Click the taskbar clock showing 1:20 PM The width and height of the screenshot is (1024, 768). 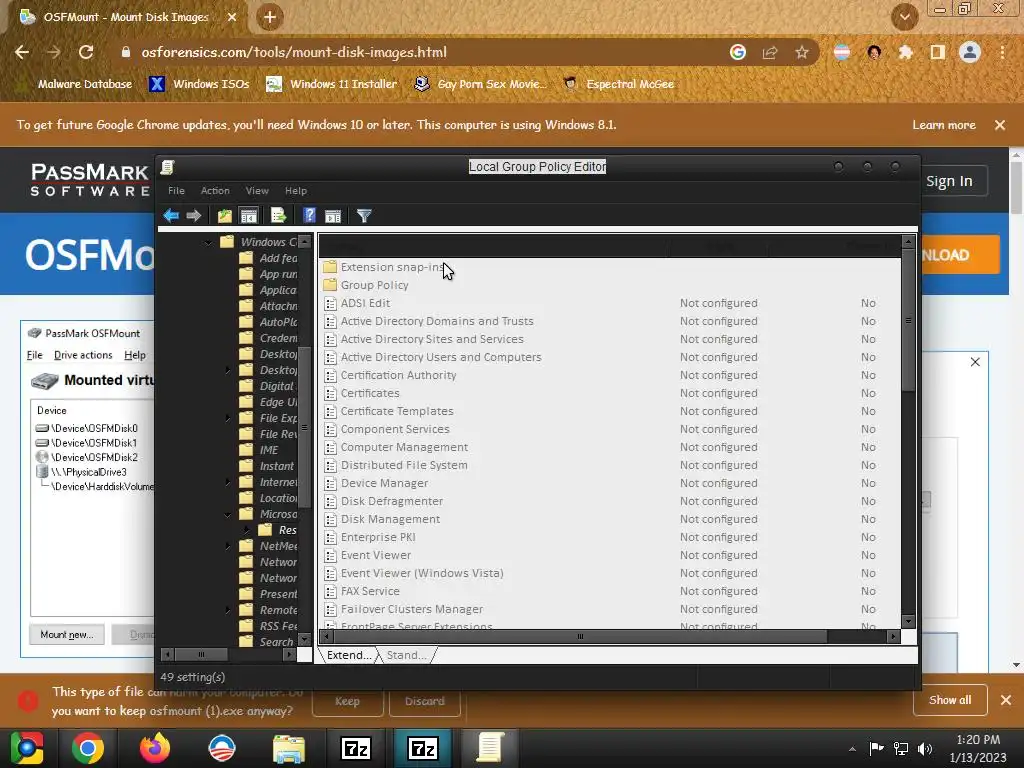[978, 748]
